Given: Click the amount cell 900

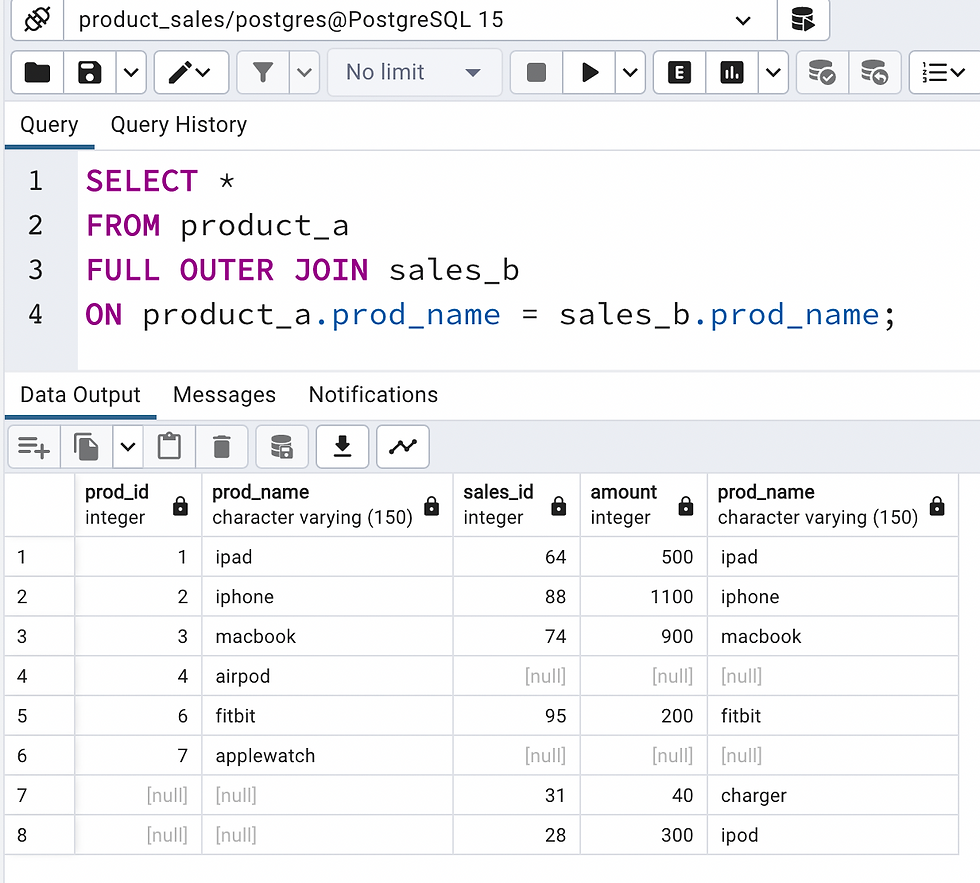Looking at the screenshot, I should point(644,636).
